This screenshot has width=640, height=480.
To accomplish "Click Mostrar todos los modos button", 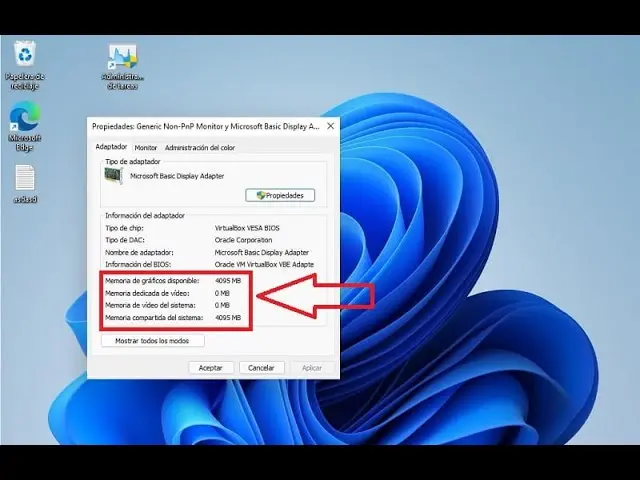I will coord(152,340).
